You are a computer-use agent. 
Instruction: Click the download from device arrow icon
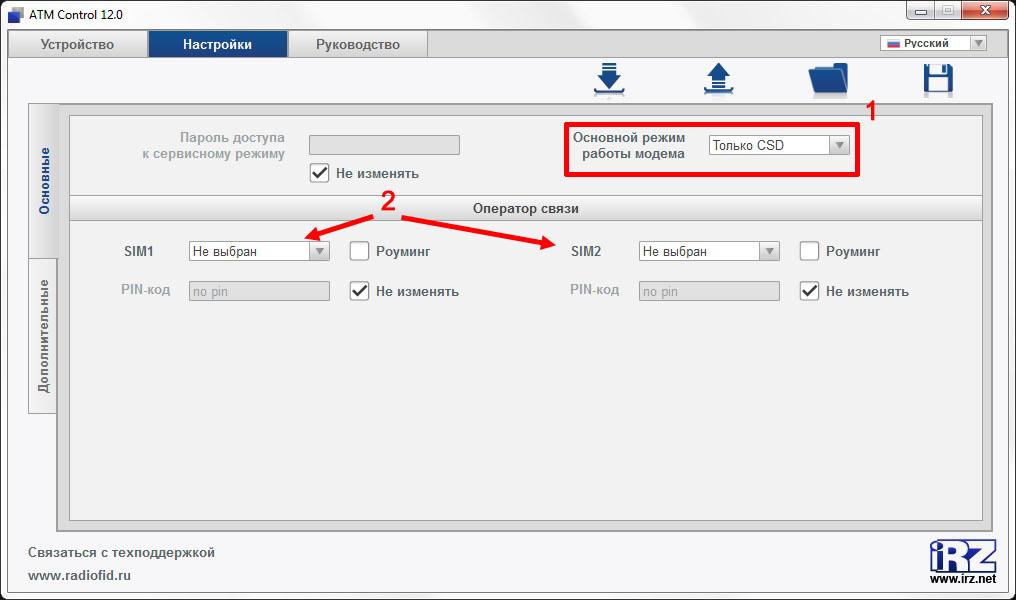[608, 79]
